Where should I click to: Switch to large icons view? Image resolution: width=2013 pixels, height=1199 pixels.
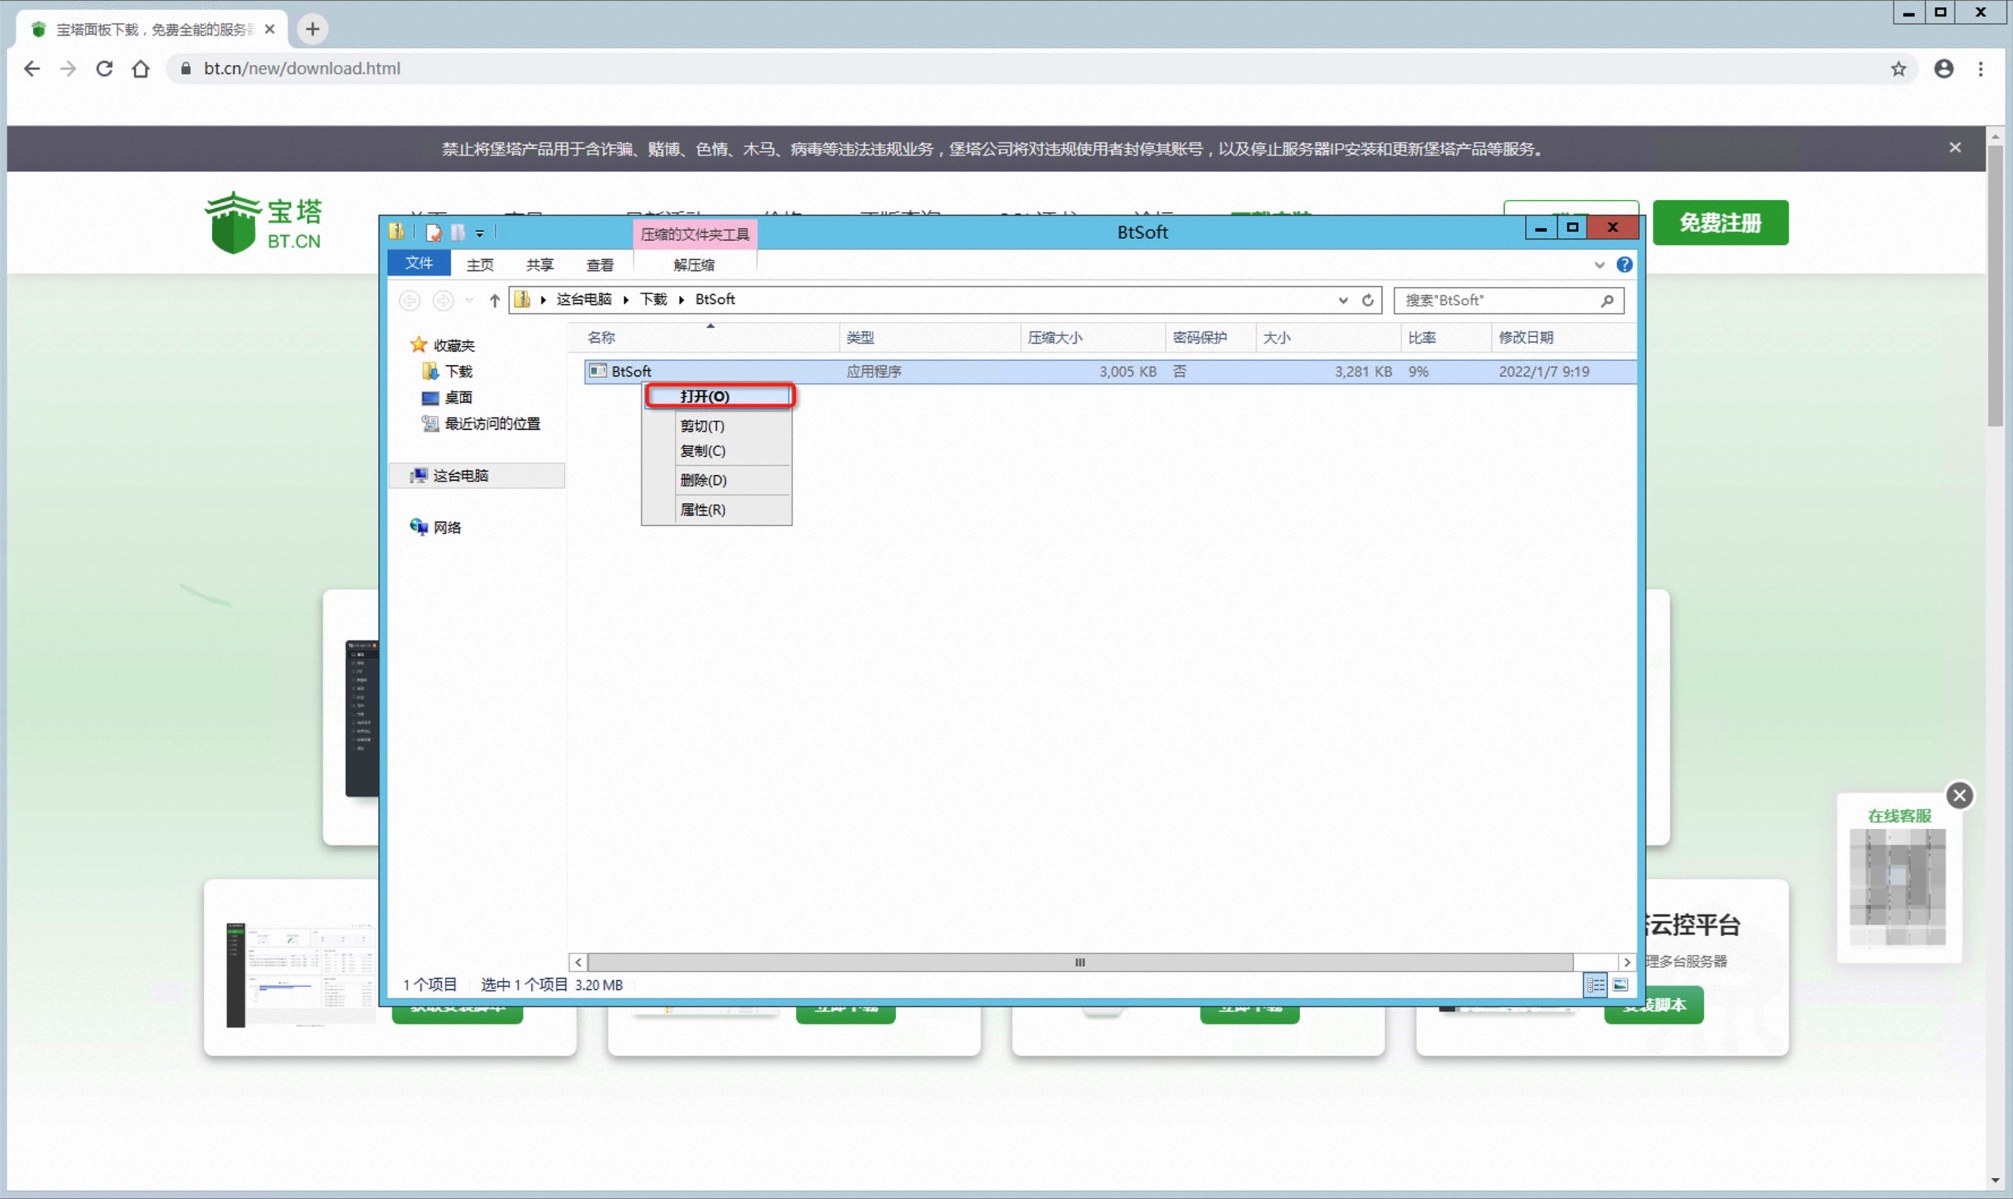[1621, 985]
